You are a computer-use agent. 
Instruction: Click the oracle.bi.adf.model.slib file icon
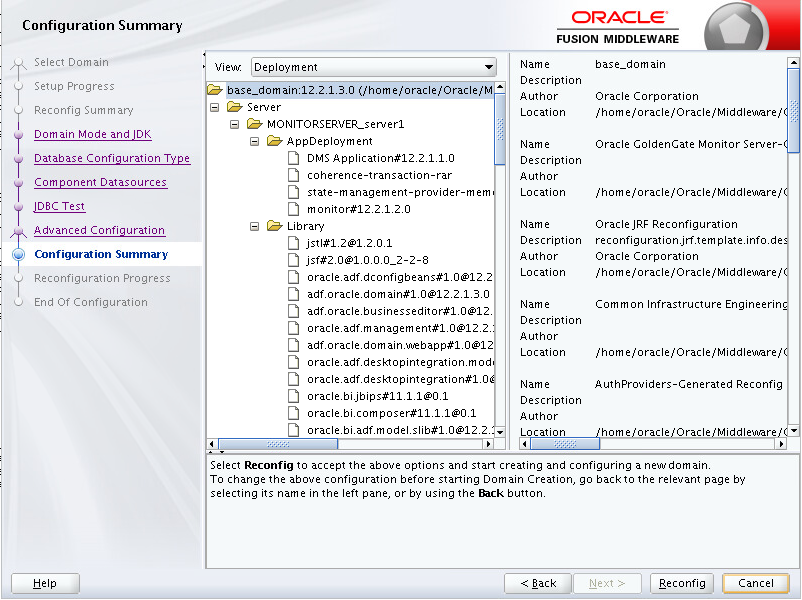294,430
